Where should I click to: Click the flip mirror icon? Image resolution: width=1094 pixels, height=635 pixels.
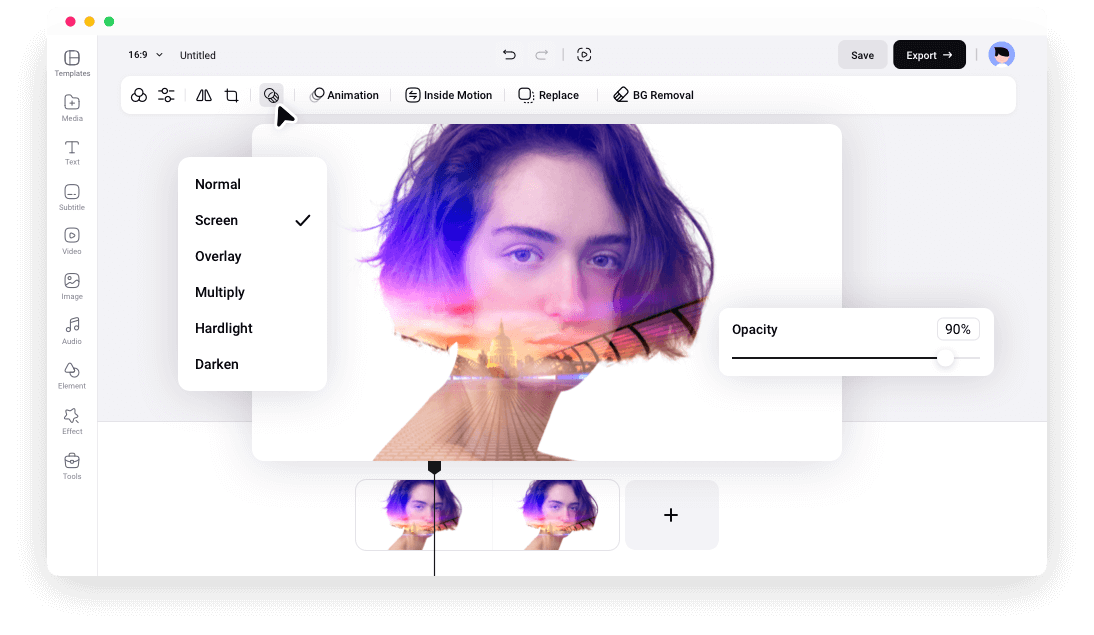coord(204,95)
